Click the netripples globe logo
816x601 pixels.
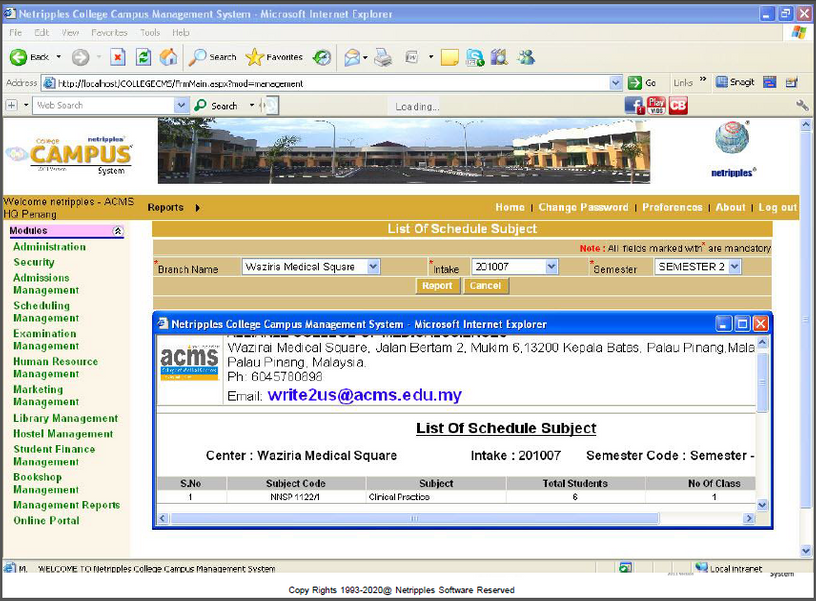pyautogui.click(x=732, y=138)
